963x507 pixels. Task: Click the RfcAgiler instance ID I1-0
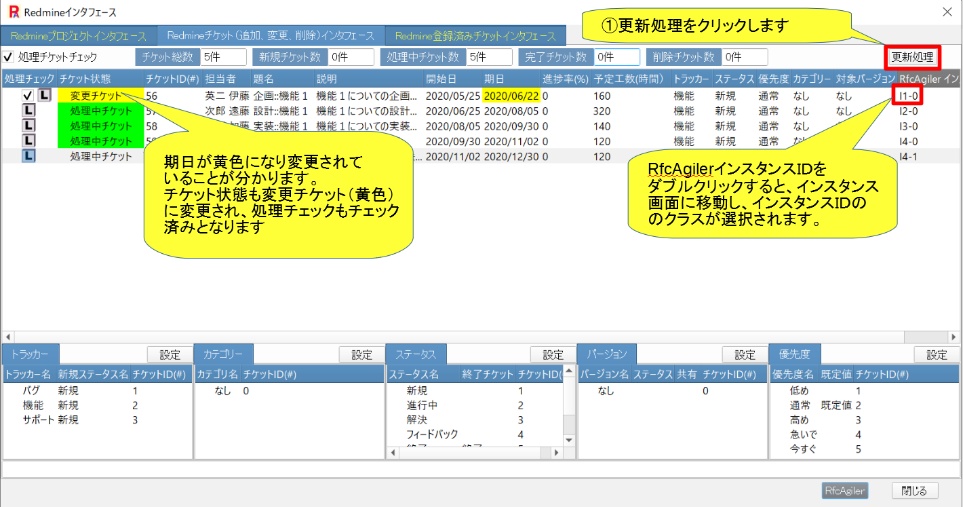pyautogui.click(x=908, y=96)
